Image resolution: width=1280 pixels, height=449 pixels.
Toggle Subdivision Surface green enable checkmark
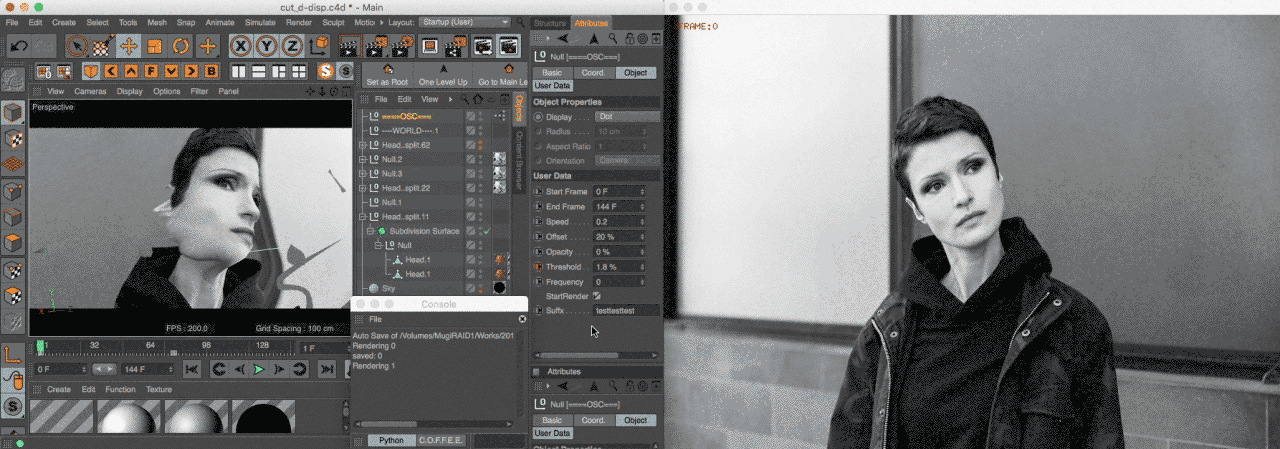tap(486, 231)
